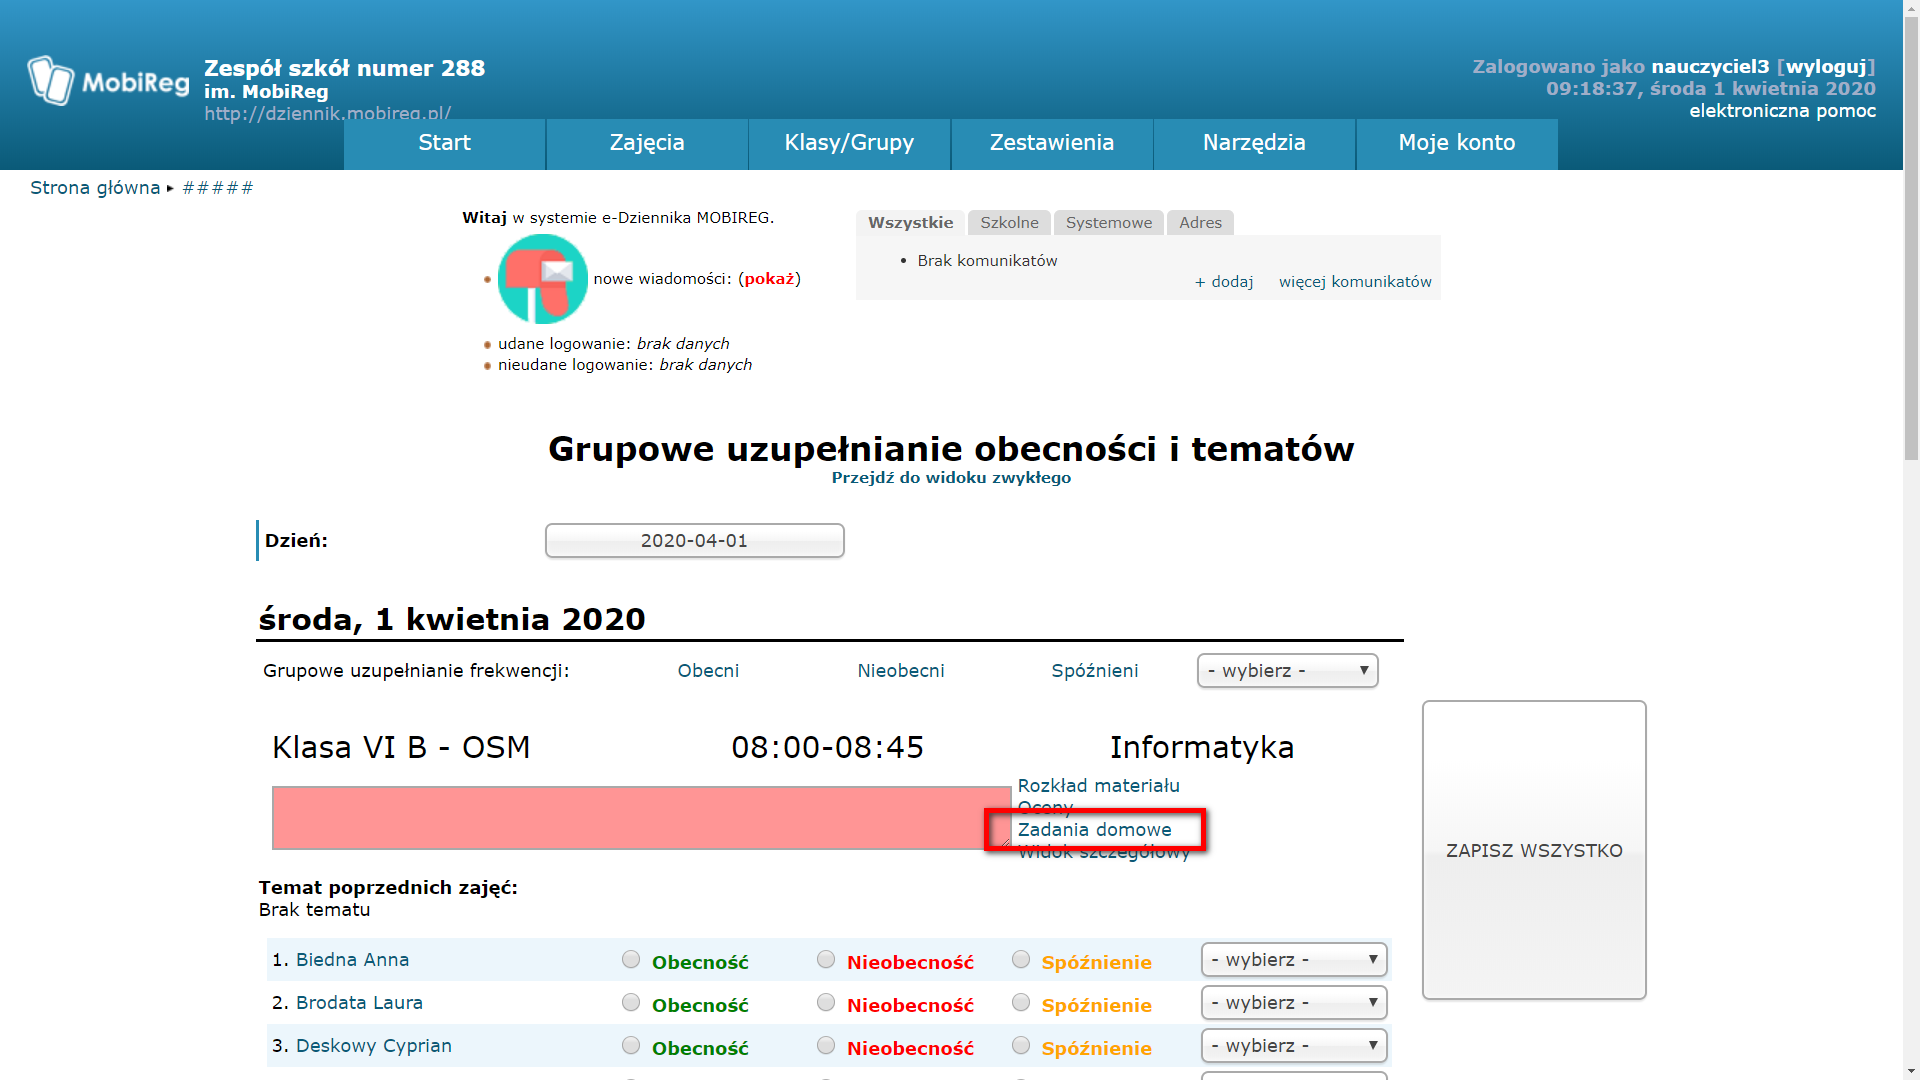The height and width of the screenshot is (1080, 1920).
Task: Click the mailbox new messages icon
Action: click(542, 279)
